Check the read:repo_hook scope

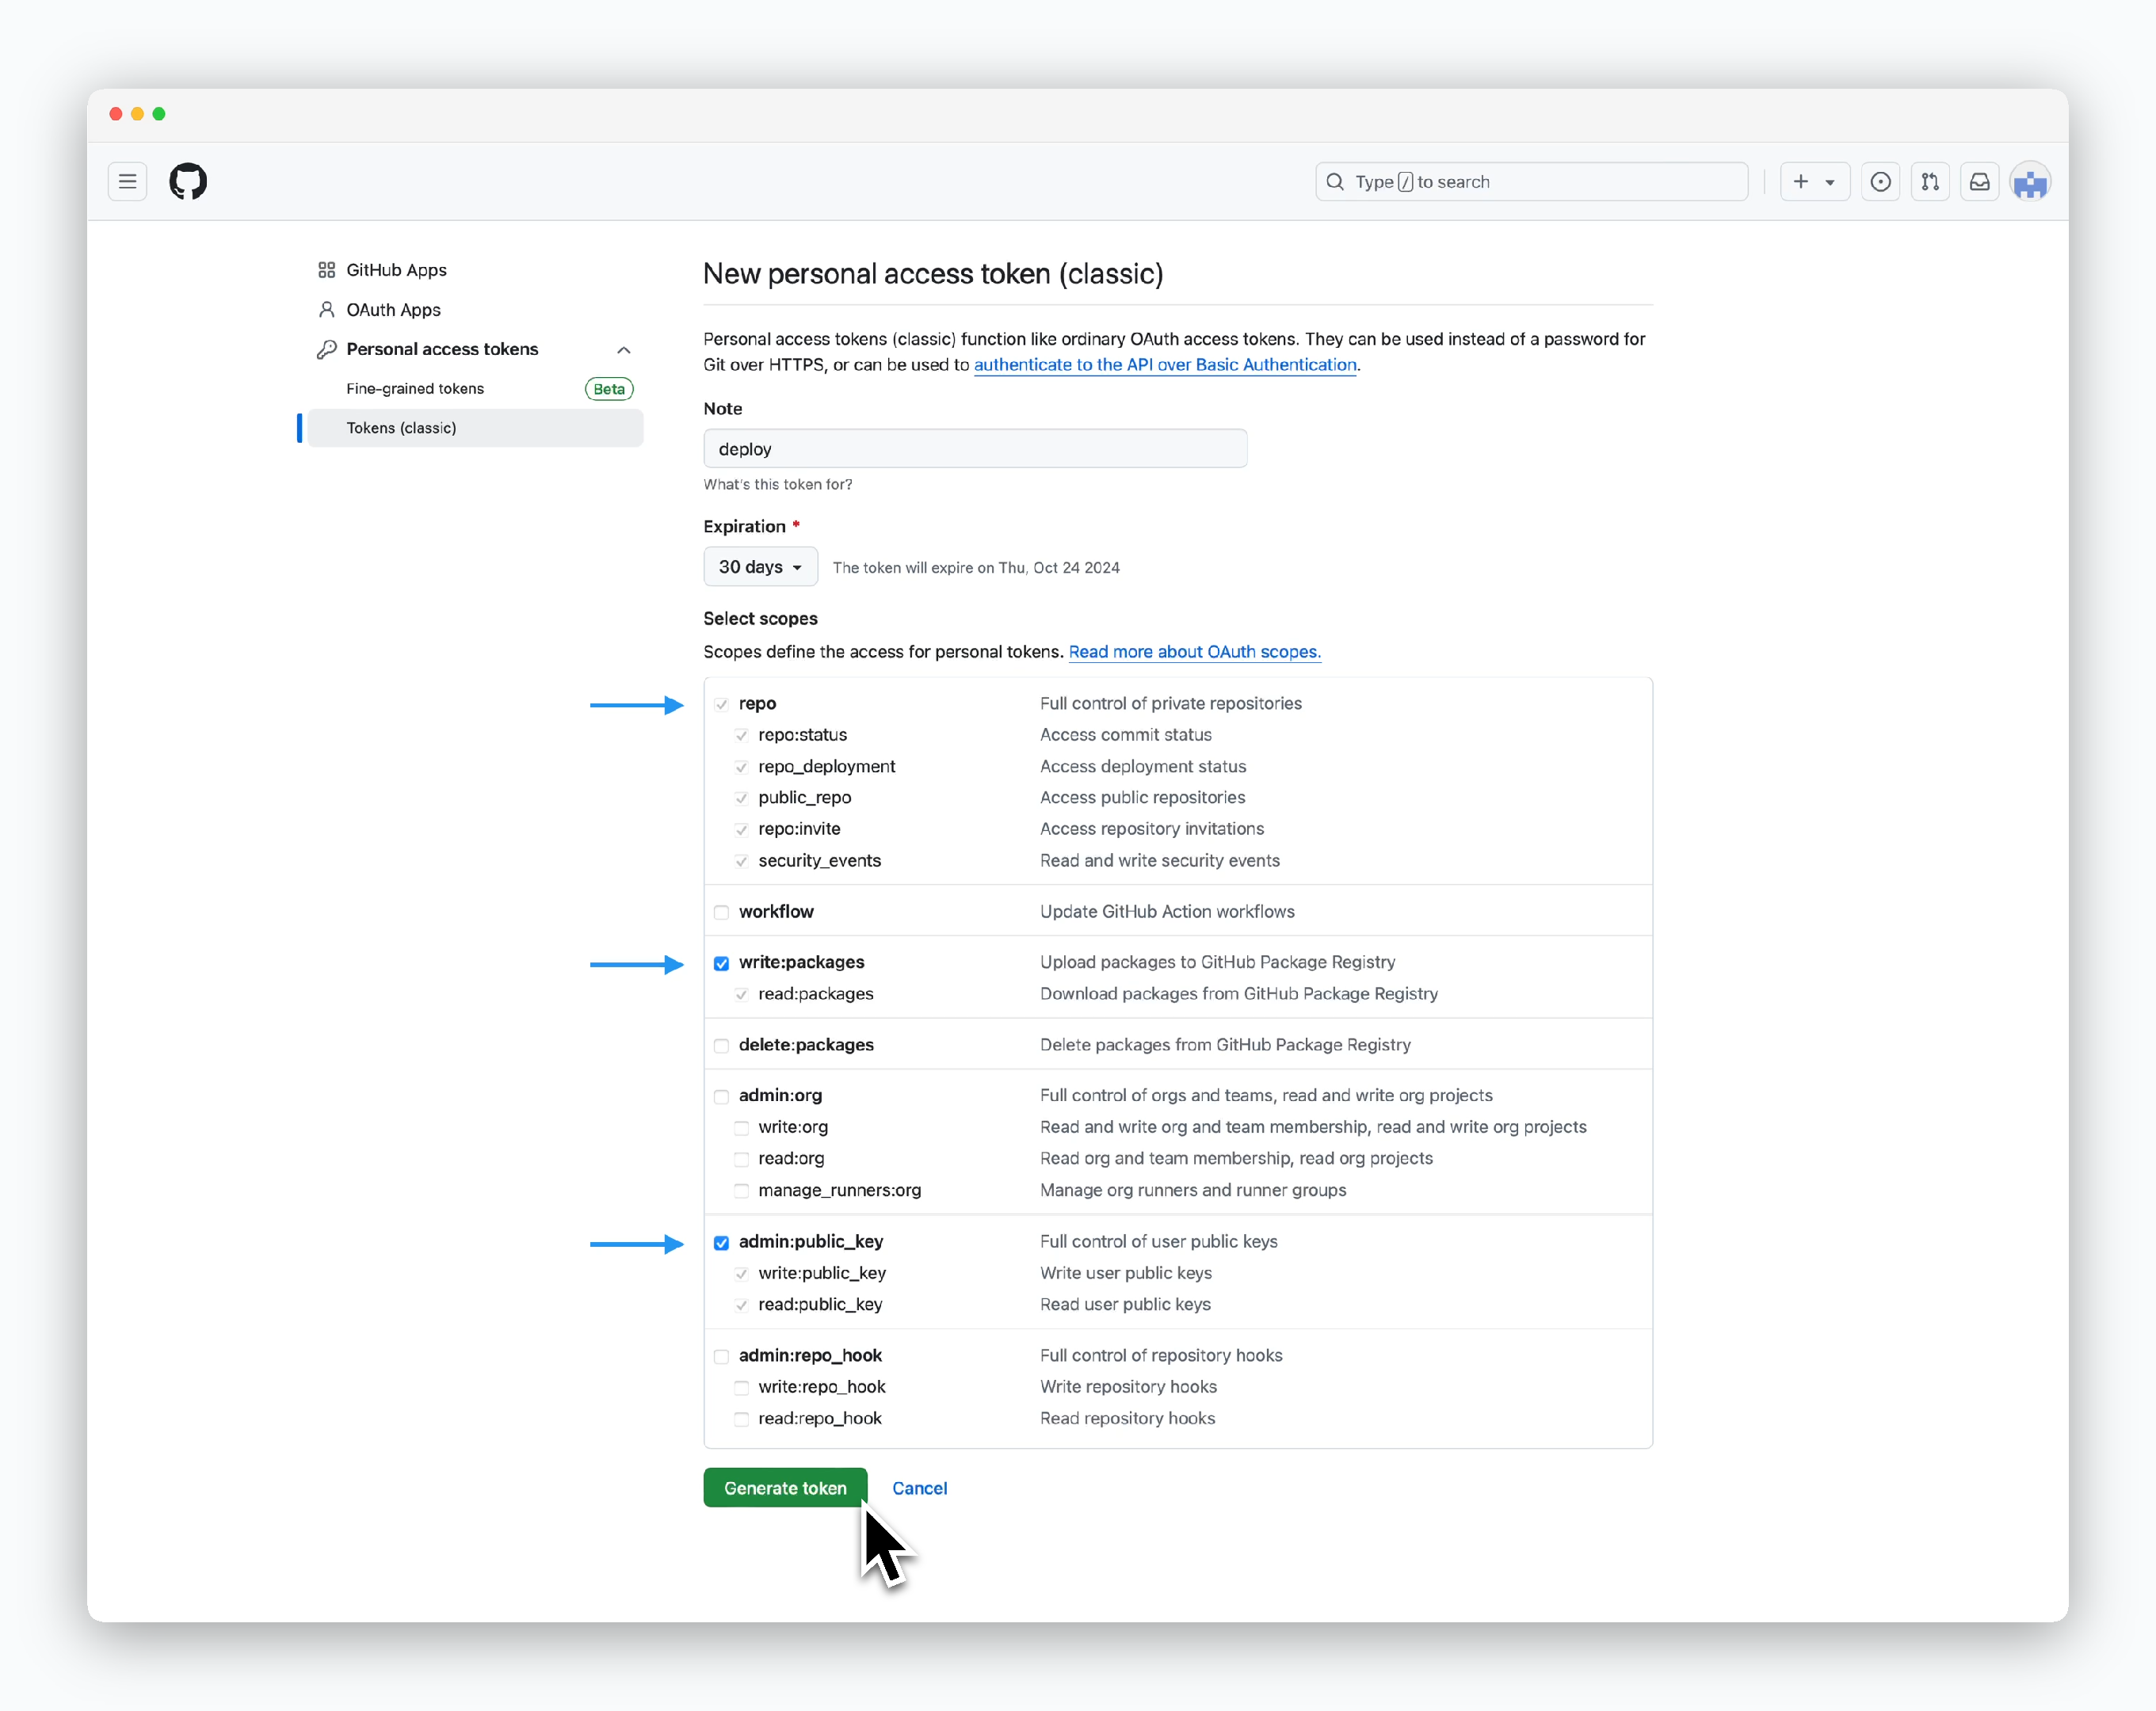[x=741, y=1419]
